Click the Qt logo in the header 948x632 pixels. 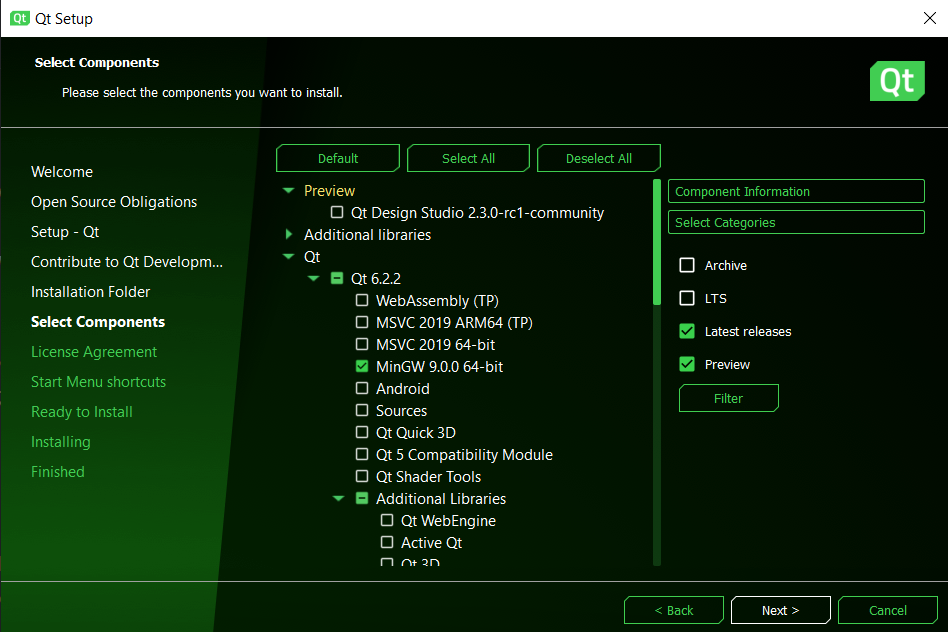tap(897, 81)
